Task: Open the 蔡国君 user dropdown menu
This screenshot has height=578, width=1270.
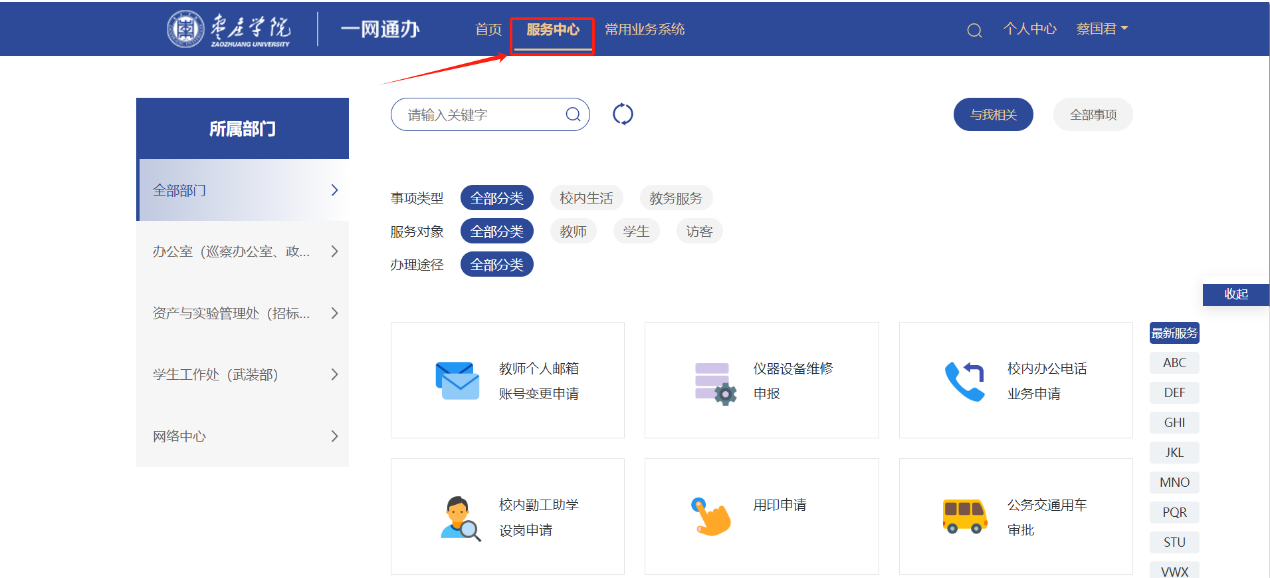Action: click(1101, 29)
